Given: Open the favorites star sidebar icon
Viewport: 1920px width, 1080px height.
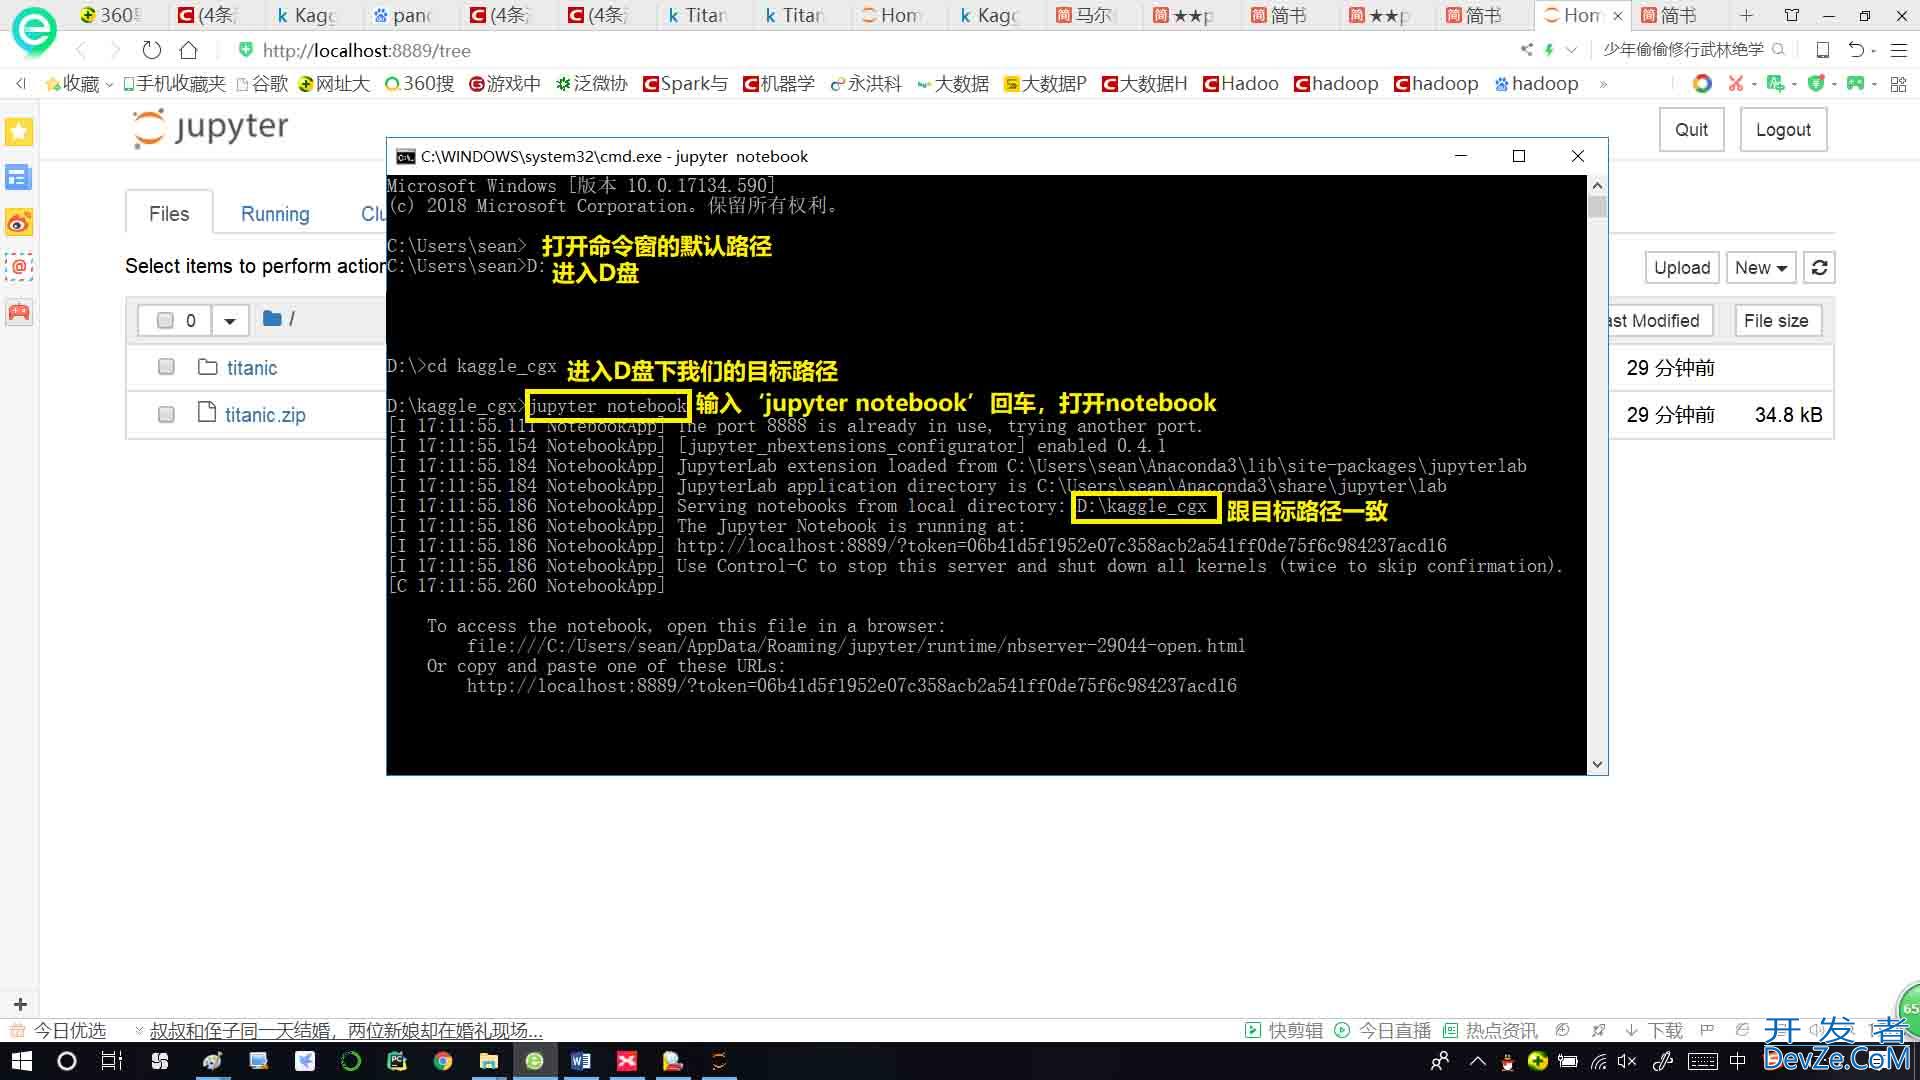Looking at the screenshot, I should (19, 131).
